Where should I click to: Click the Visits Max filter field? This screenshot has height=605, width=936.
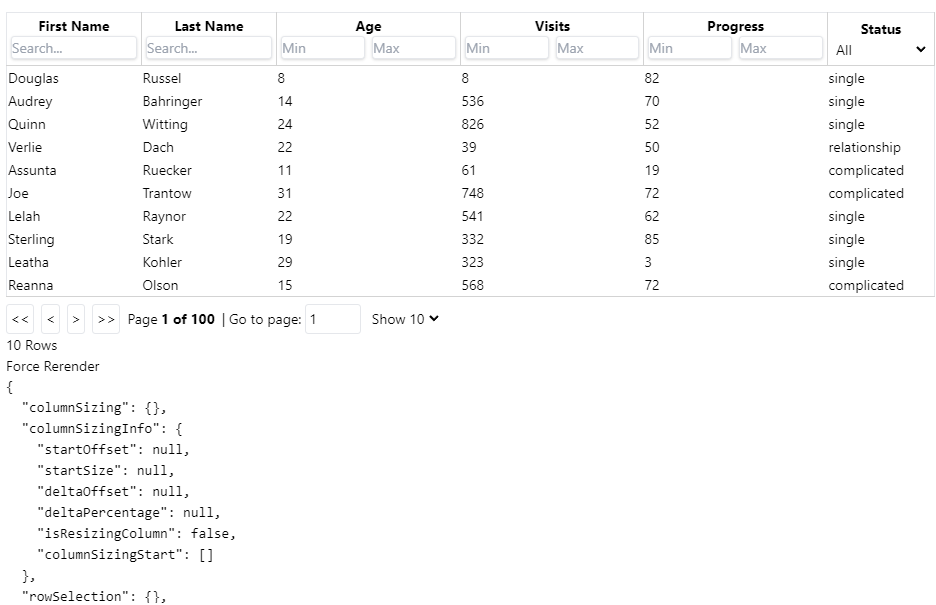pyautogui.click(x=596, y=48)
